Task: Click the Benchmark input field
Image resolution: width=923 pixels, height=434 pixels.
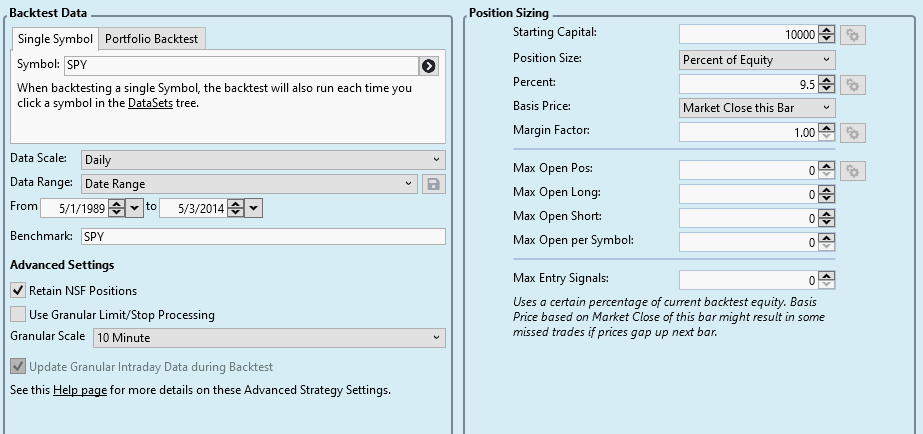Action: (263, 237)
